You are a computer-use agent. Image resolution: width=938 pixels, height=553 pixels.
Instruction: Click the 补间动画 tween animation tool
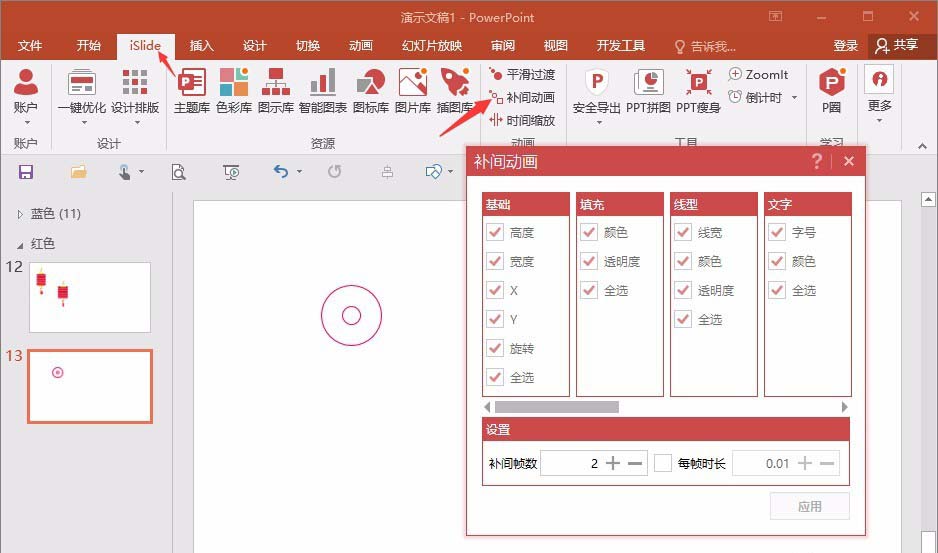tap(522, 97)
